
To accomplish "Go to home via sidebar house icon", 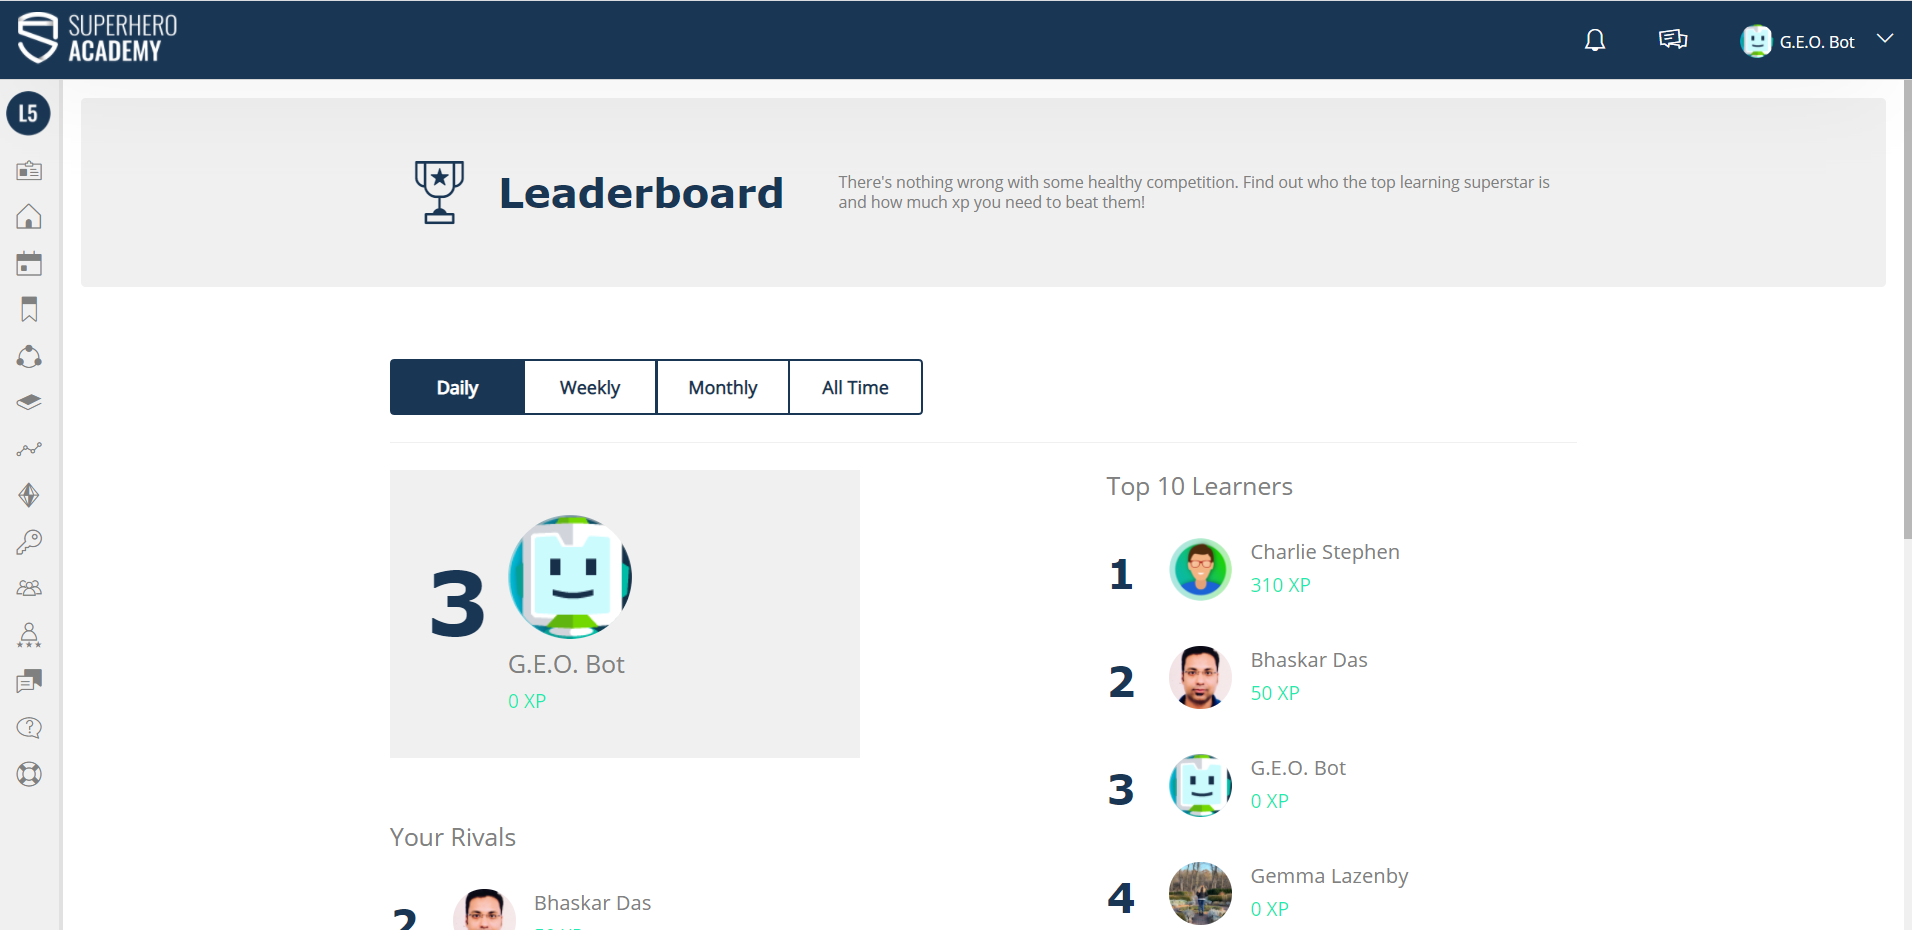I will 29,217.
